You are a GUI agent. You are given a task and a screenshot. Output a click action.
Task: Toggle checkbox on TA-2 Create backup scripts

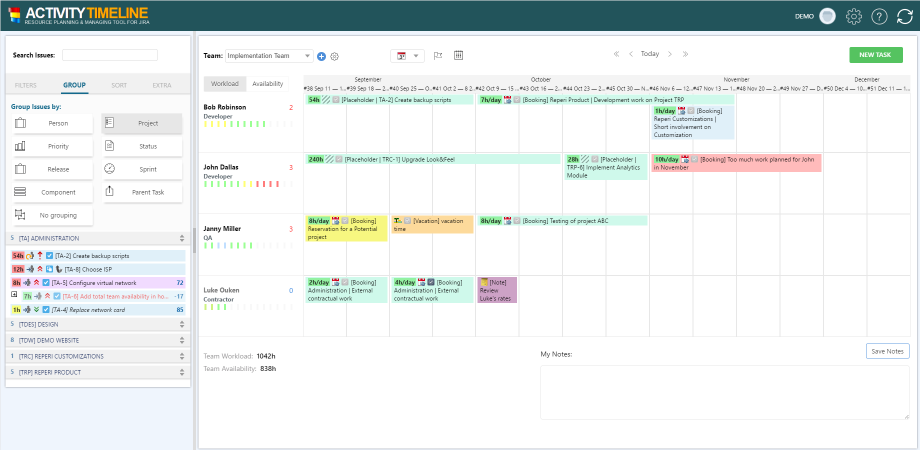49,256
